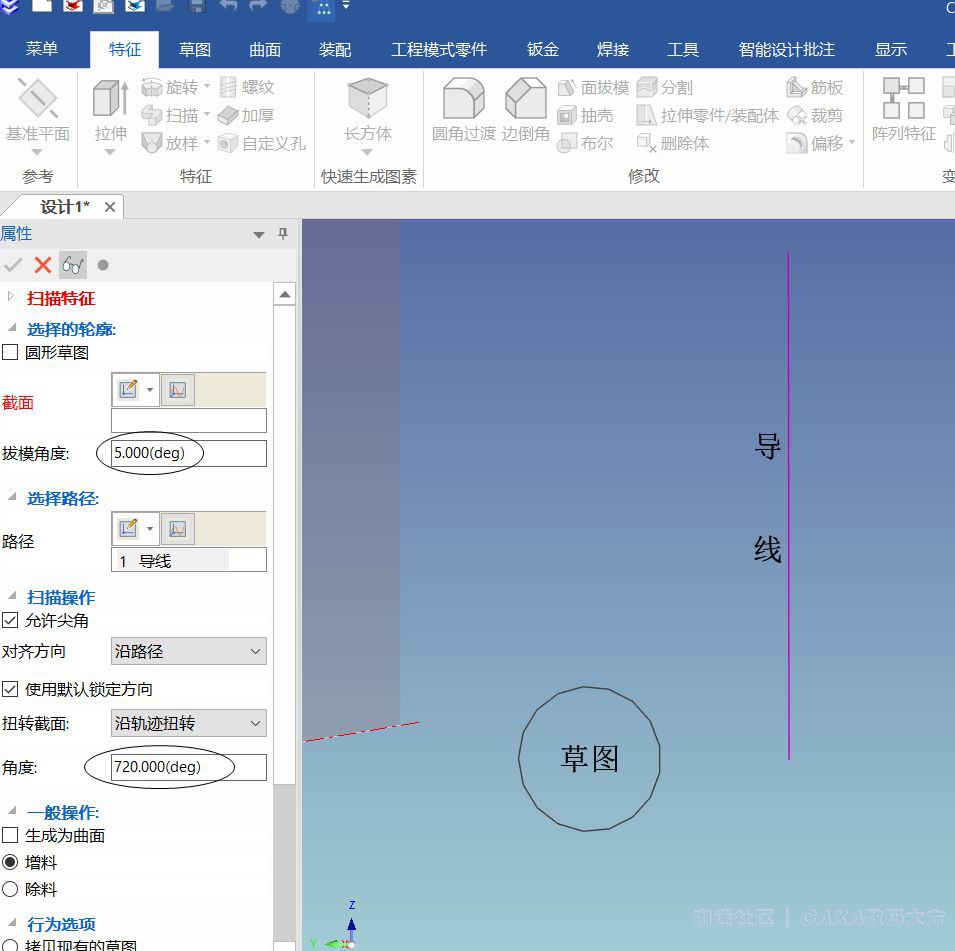Screen dimensions: 955x951
Task: Select the 筋板 rib tool
Action: pos(814,87)
